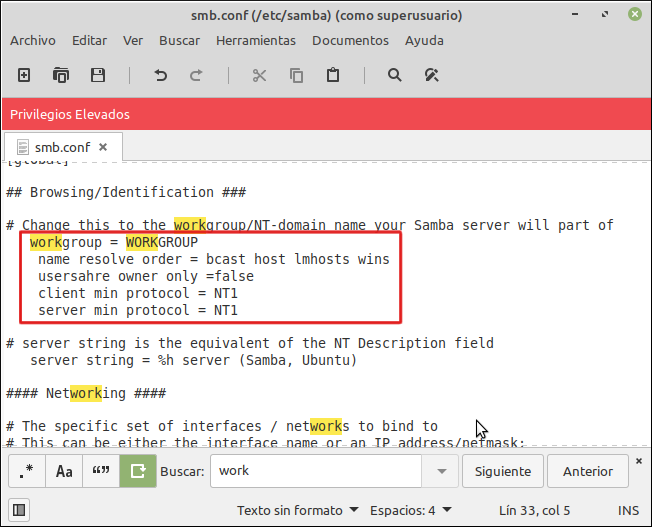This screenshot has width=652, height=527.
Task: Click the Siguiente button
Action: point(504,471)
